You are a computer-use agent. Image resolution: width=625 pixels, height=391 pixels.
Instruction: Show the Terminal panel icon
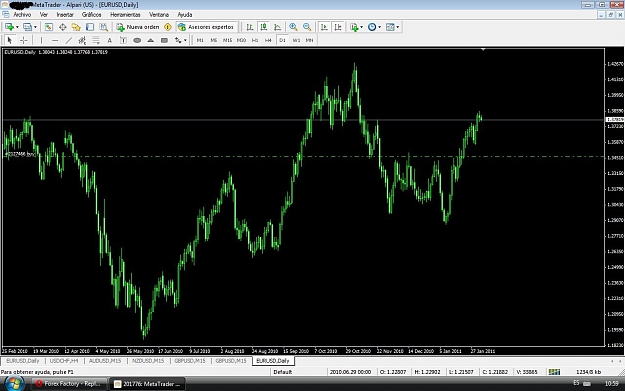pyautogui.click(x=90, y=27)
